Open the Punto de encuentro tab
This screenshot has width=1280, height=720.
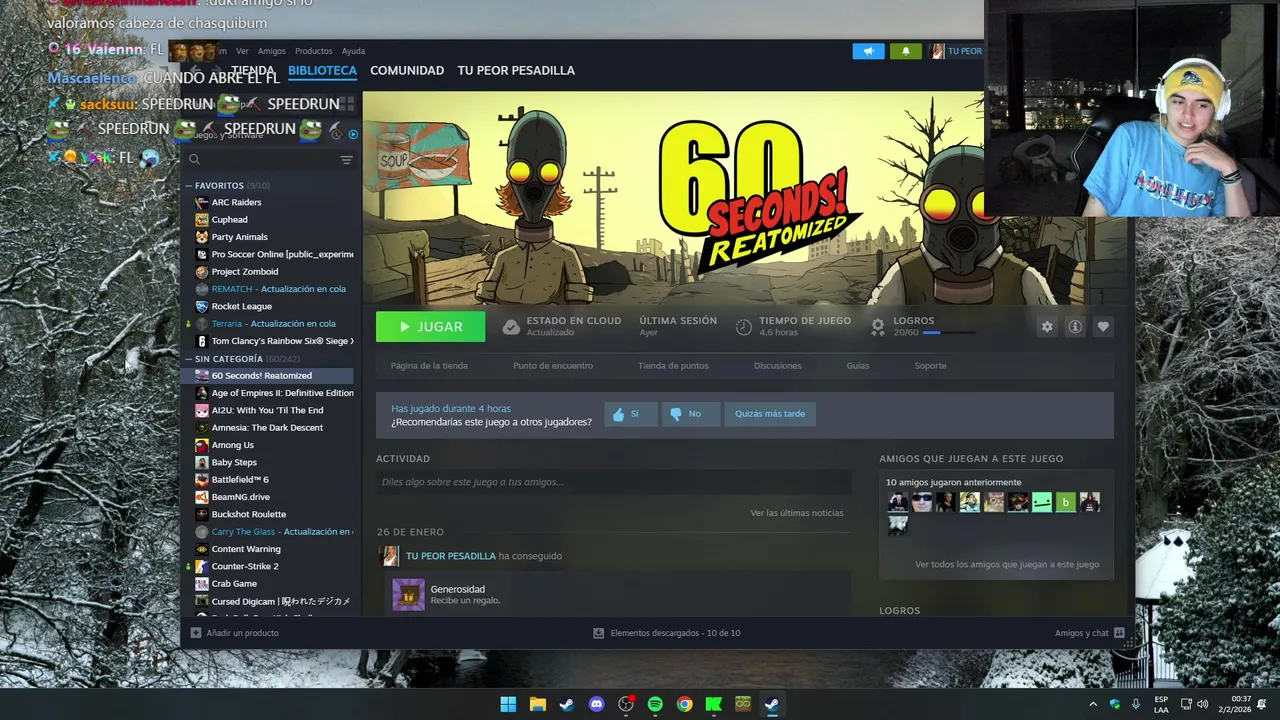tap(553, 366)
